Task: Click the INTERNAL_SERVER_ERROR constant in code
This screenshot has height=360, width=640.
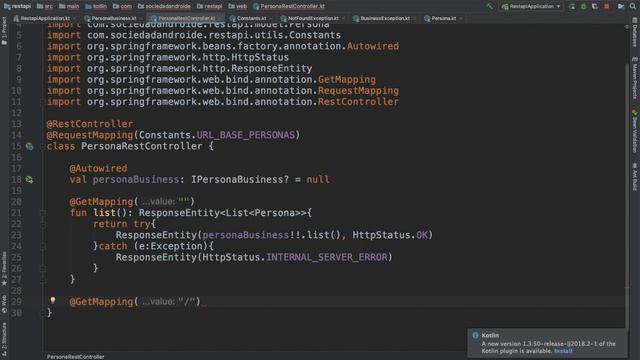Action: point(327,257)
